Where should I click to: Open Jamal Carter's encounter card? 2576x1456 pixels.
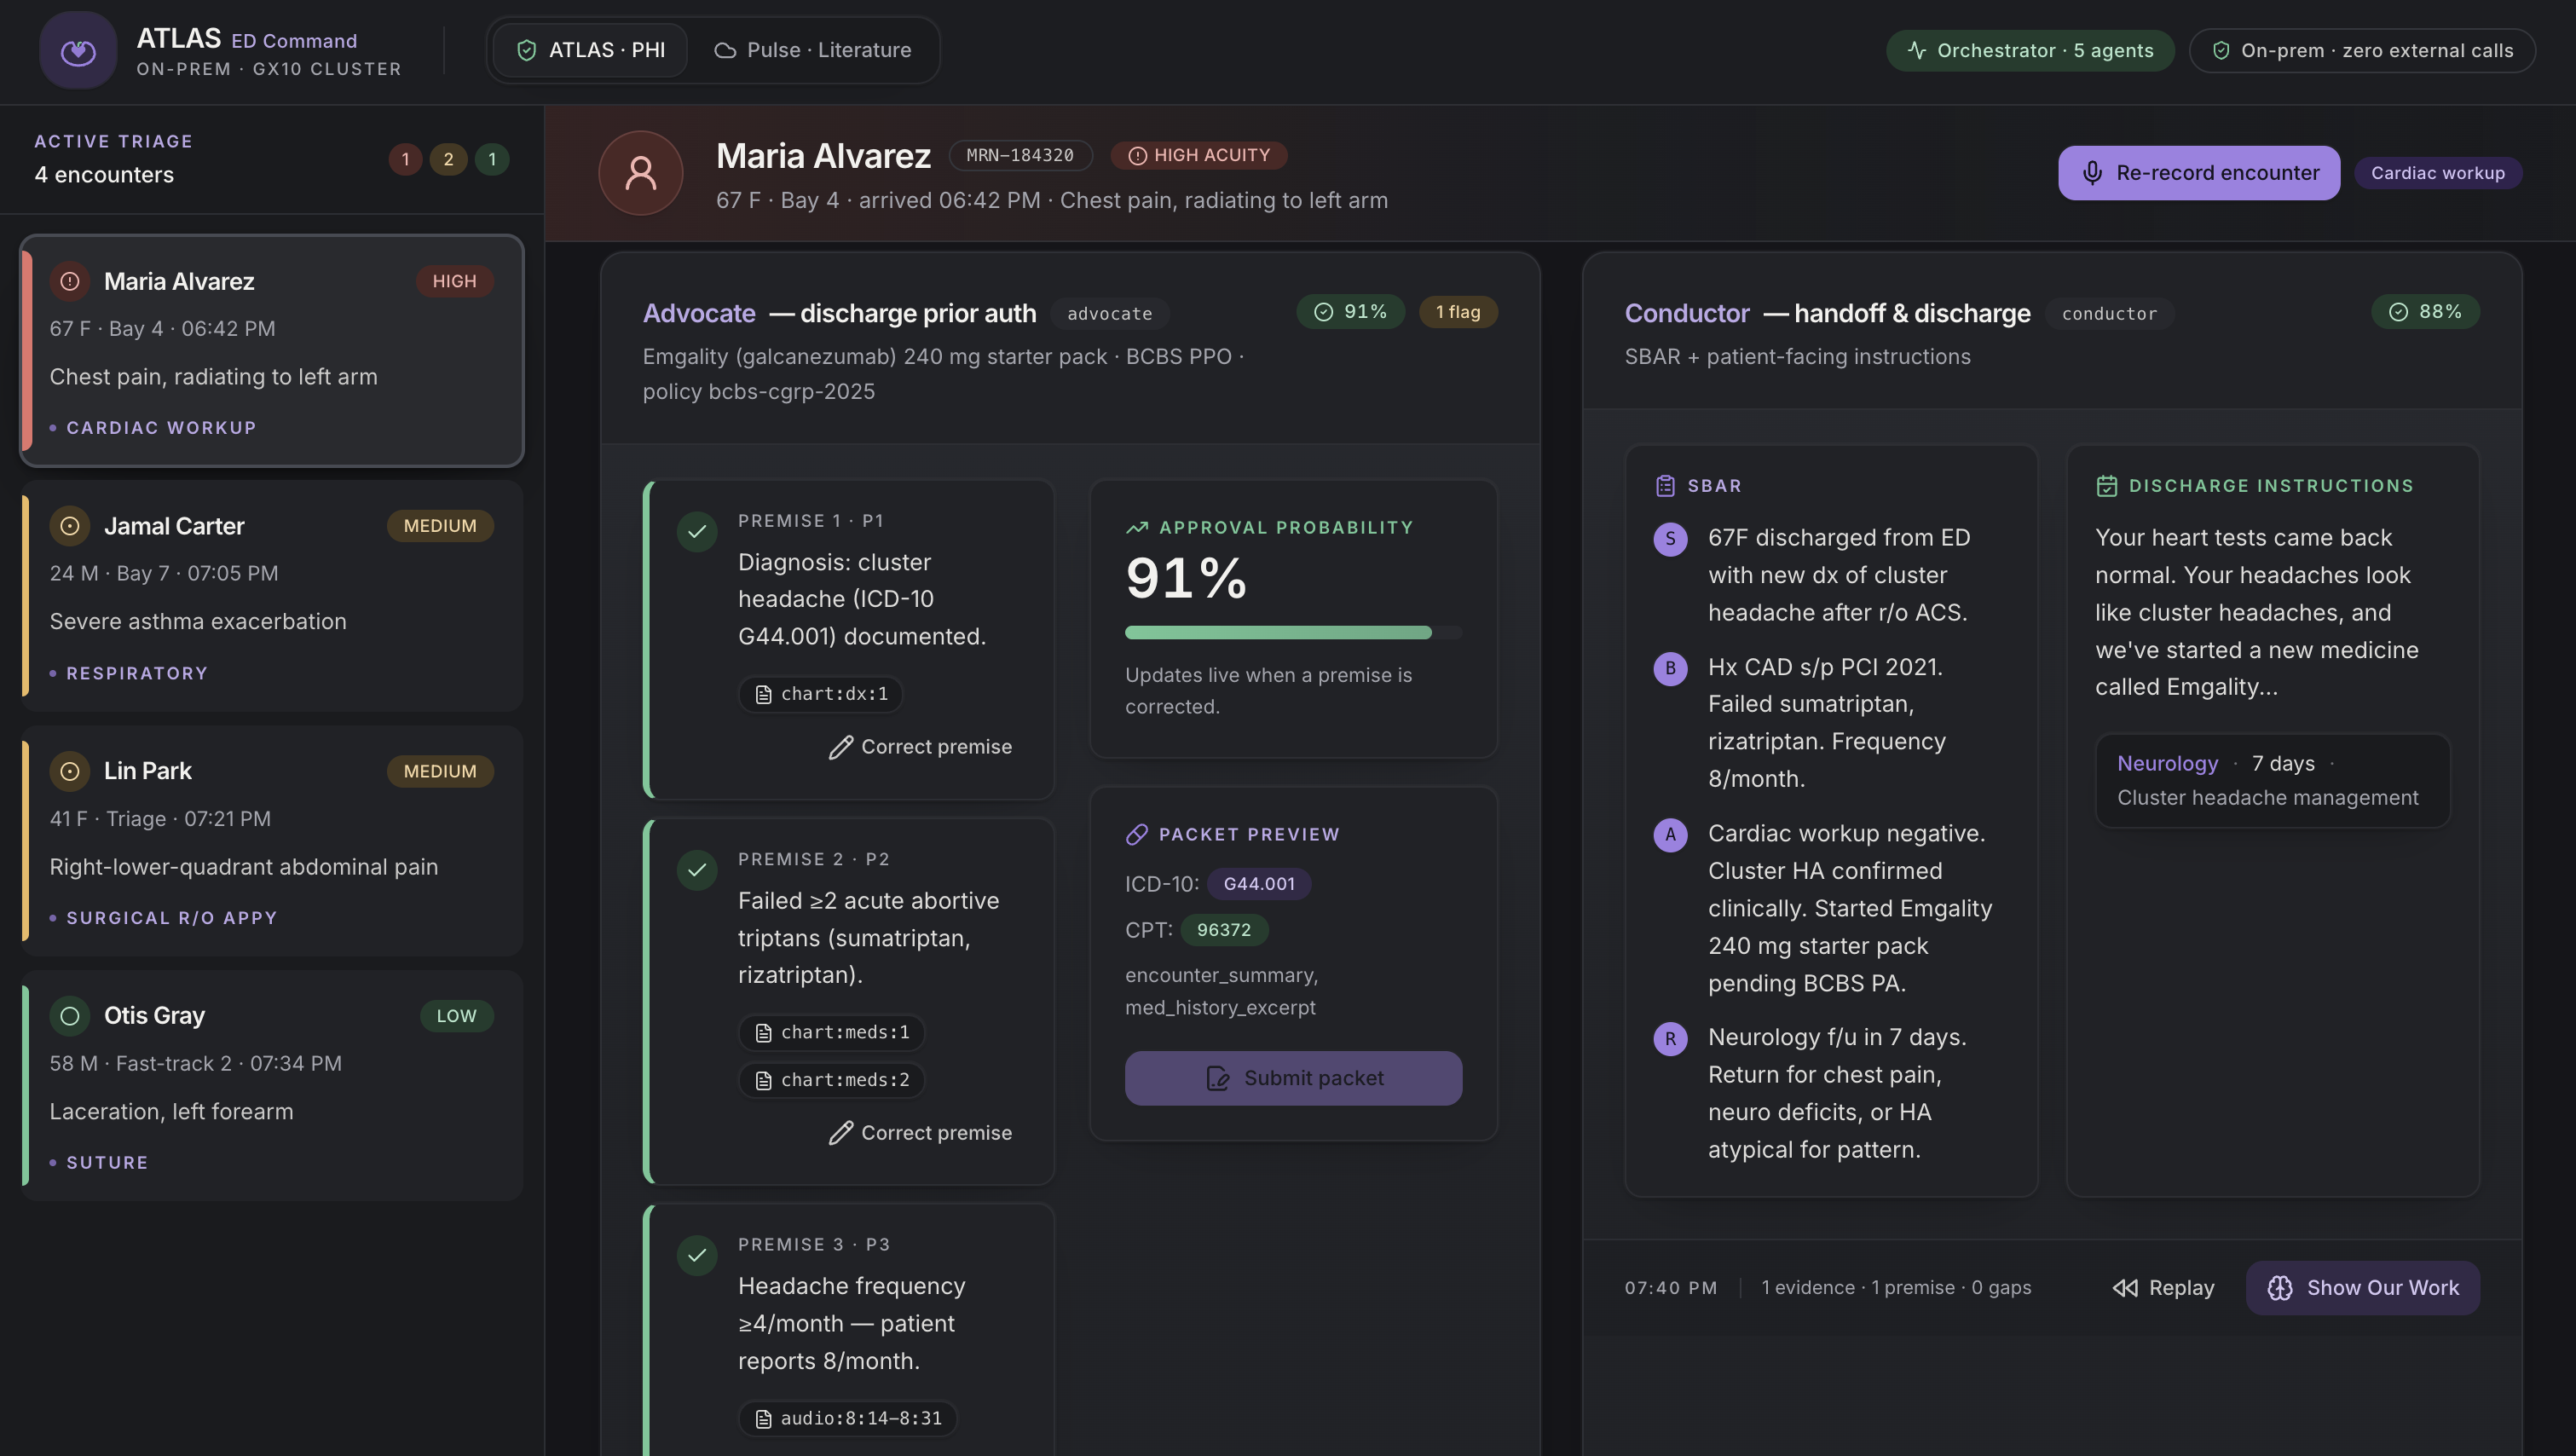272,596
